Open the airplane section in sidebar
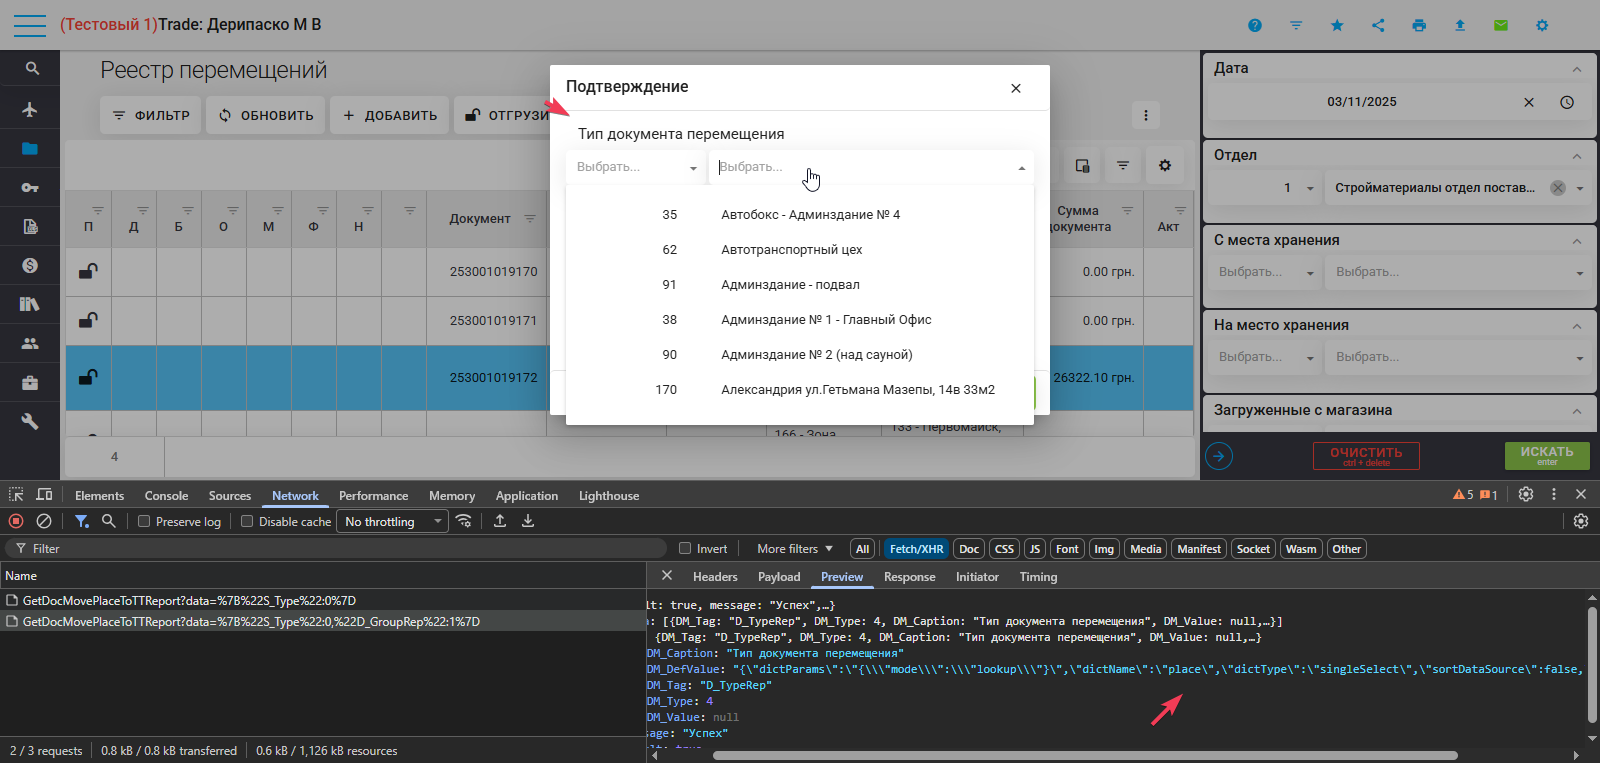The width and height of the screenshot is (1600, 763). [30, 109]
